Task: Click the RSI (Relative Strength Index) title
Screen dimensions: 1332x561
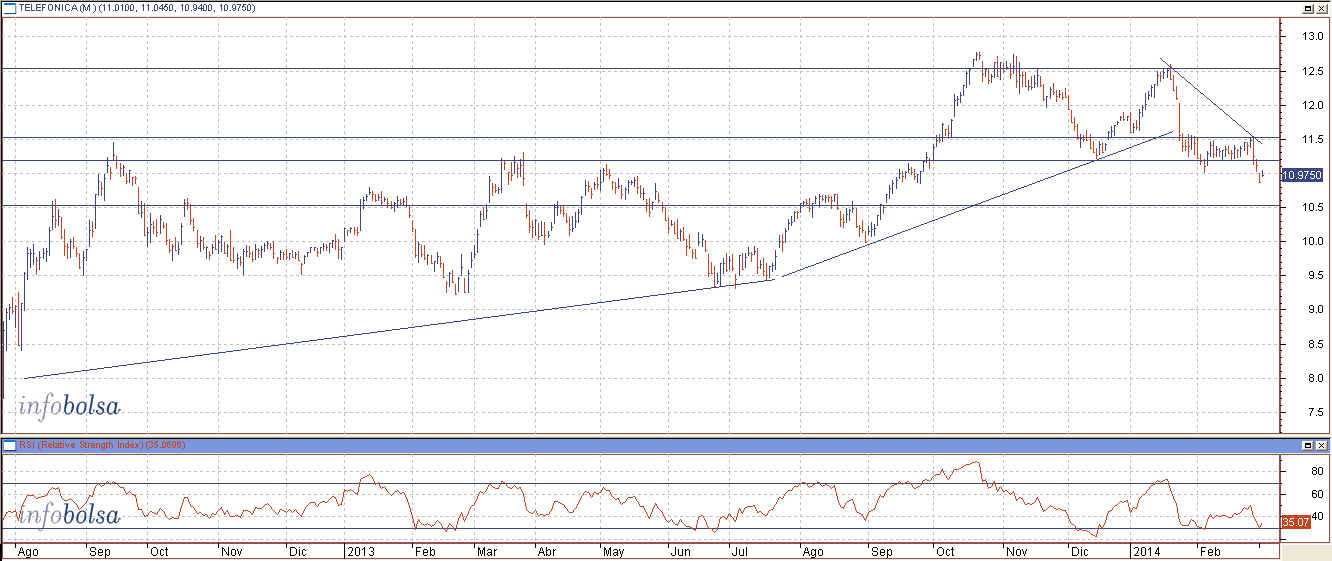Action: pos(82,444)
